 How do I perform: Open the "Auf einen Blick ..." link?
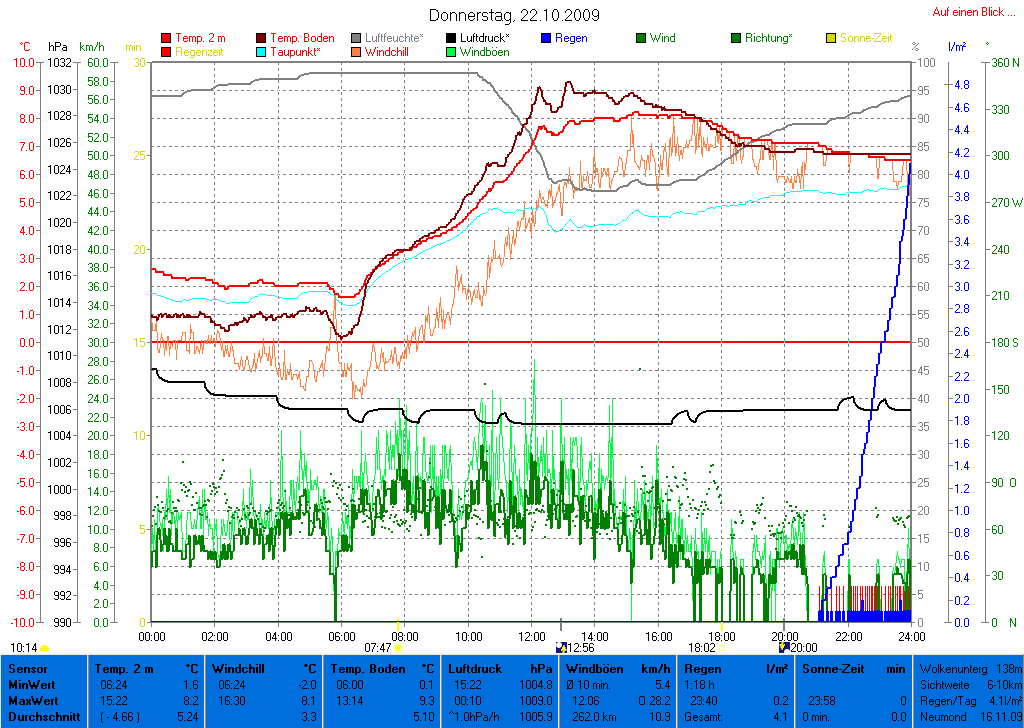(x=969, y=12)
